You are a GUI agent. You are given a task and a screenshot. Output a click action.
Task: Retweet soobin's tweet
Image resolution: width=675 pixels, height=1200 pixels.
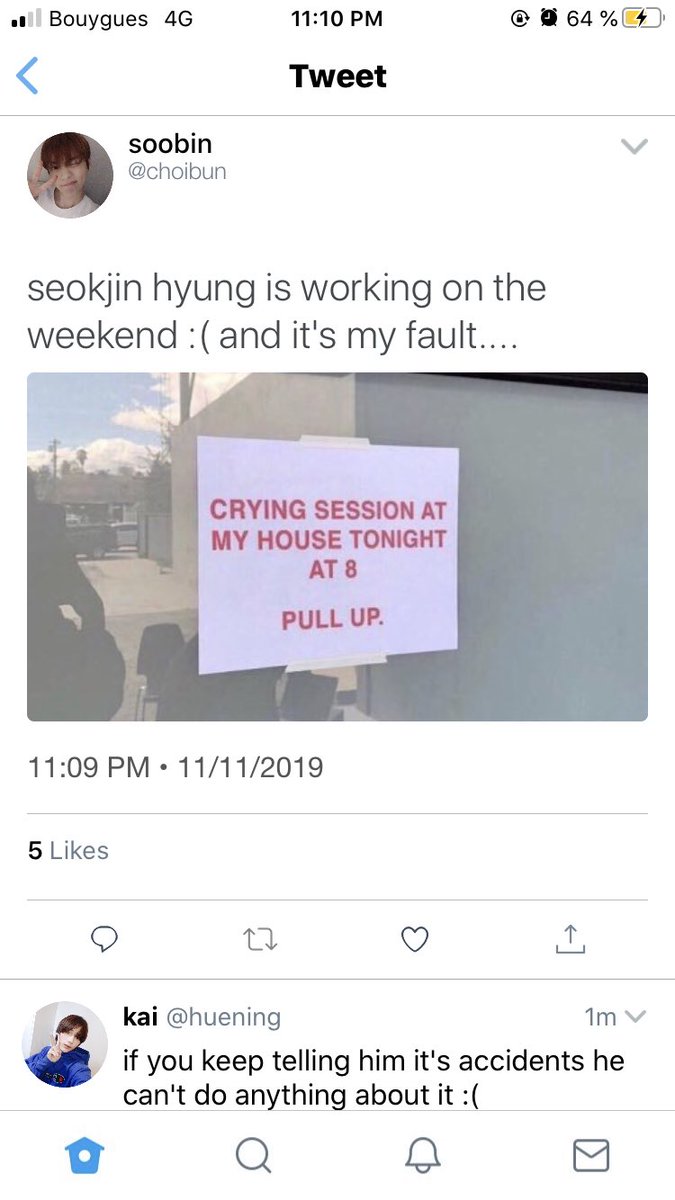pyautogui.click(x=260, y=938)
